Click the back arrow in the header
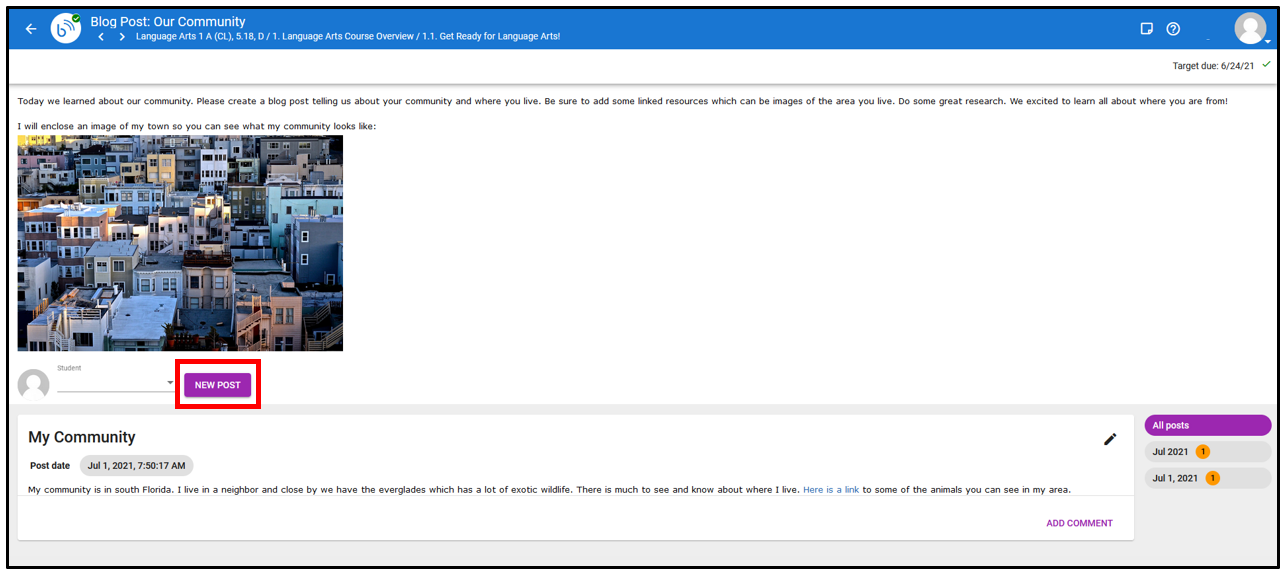Screen dimensions: 1287x573 [x=31, y=29]
